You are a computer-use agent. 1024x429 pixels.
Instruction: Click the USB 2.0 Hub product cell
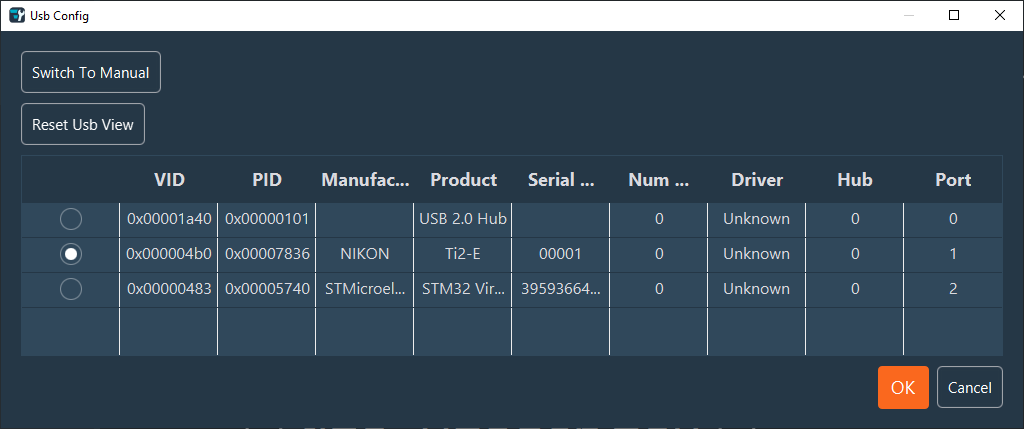click(x=463, y=219)
